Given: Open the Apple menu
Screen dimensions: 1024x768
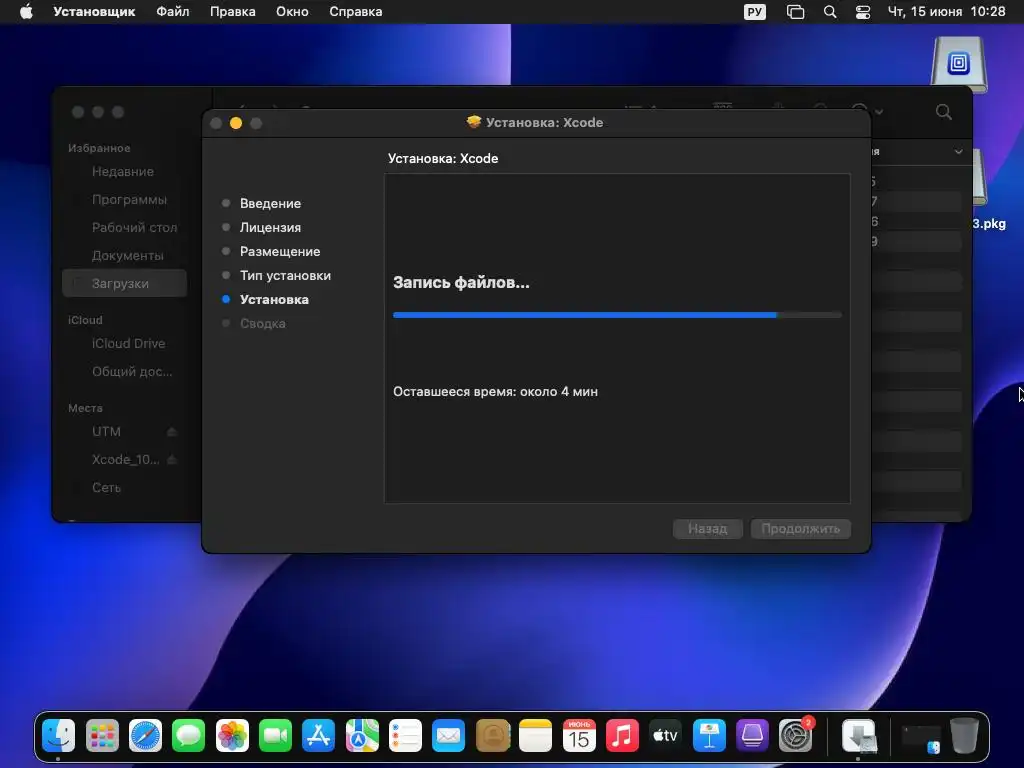Looking at the screenshot, I should [26, 11].
